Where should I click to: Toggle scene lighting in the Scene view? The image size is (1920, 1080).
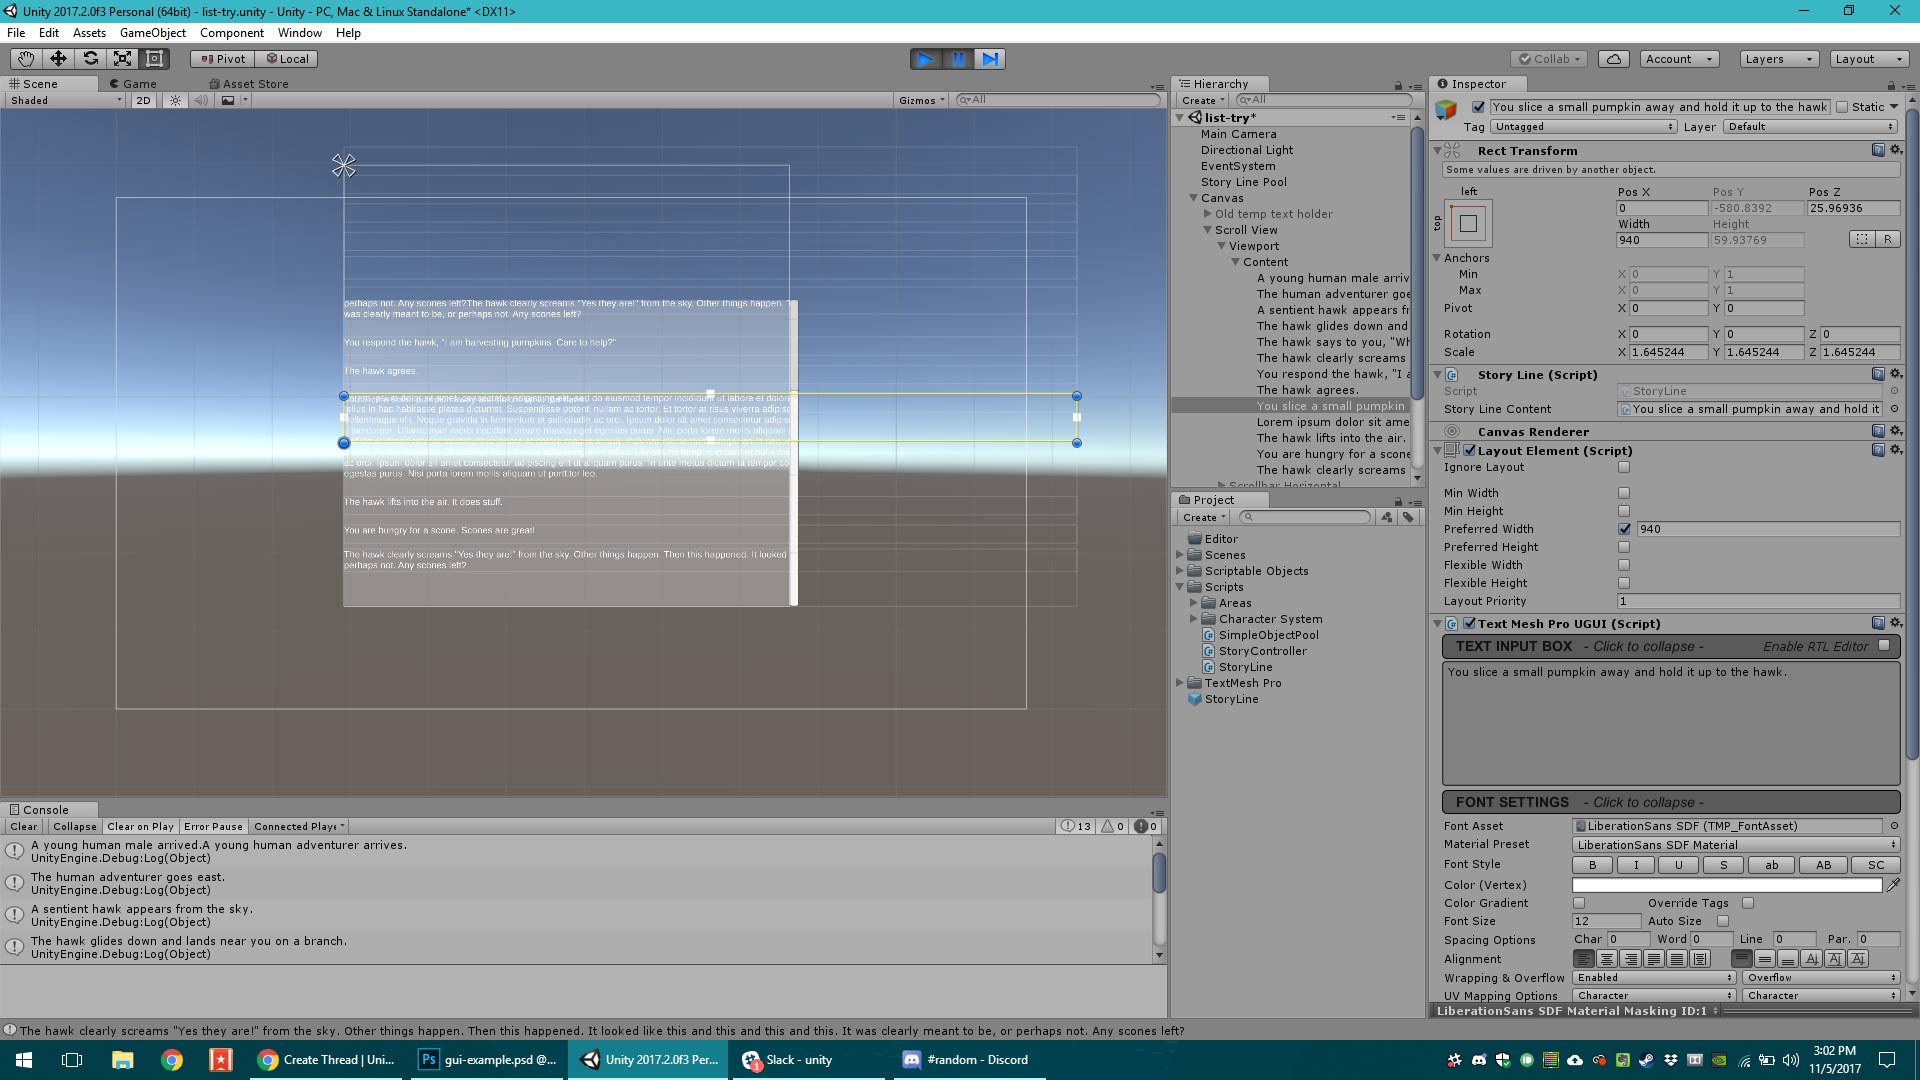[x=176, y=100]
